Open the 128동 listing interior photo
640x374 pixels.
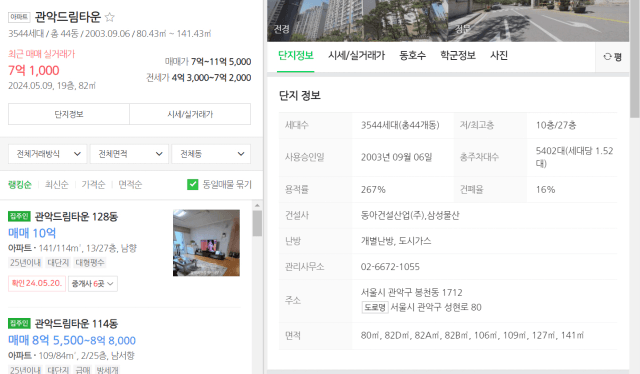point(206,243)
